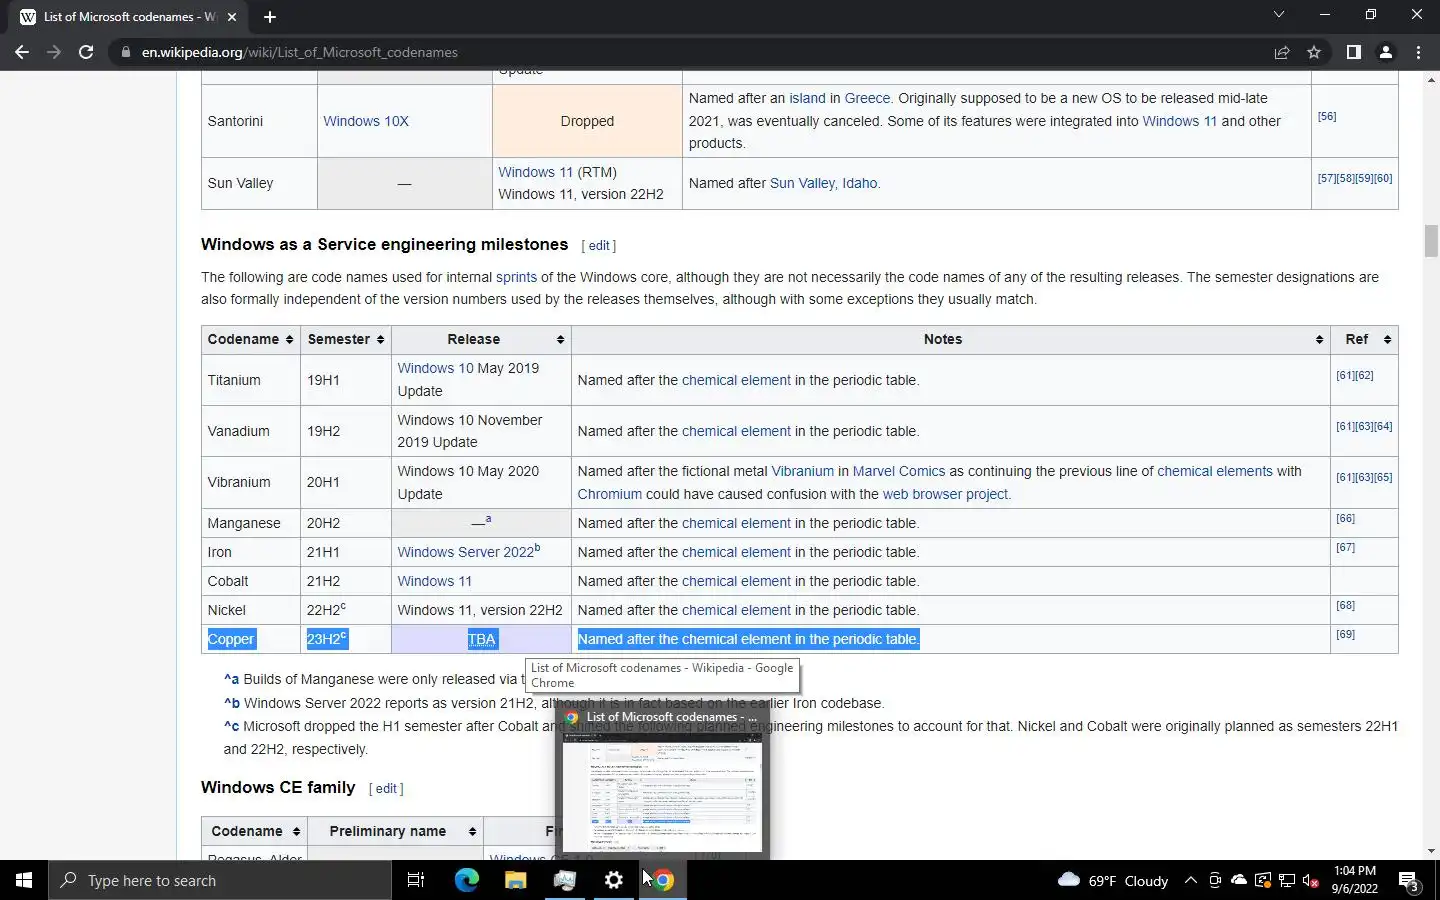Viewport: 1440px width, 900px height.
Task: Open Windows 11 link in Cobalt row
Action: tap(436, 581)
